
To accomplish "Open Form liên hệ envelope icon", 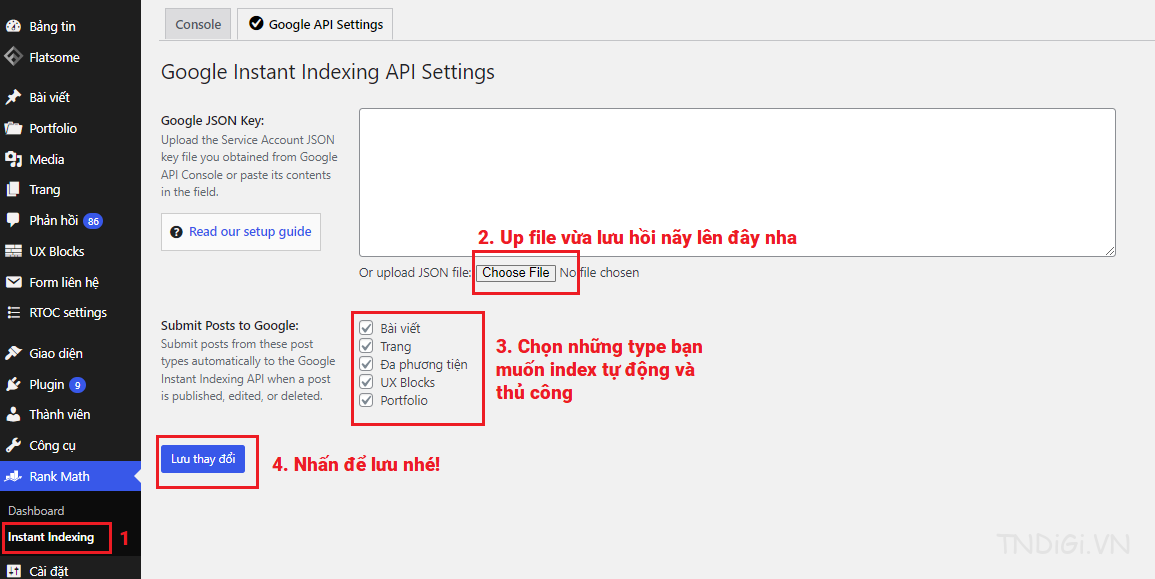I will (x=13, y=282).
